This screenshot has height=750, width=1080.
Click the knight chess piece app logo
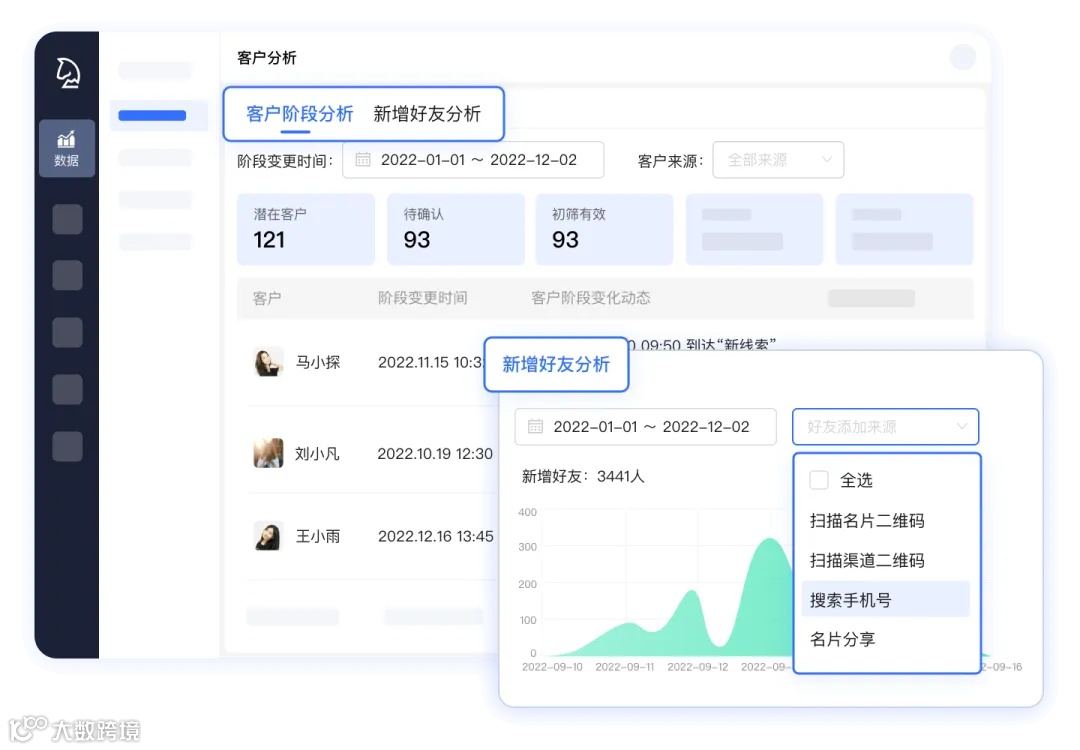(66, 71)
